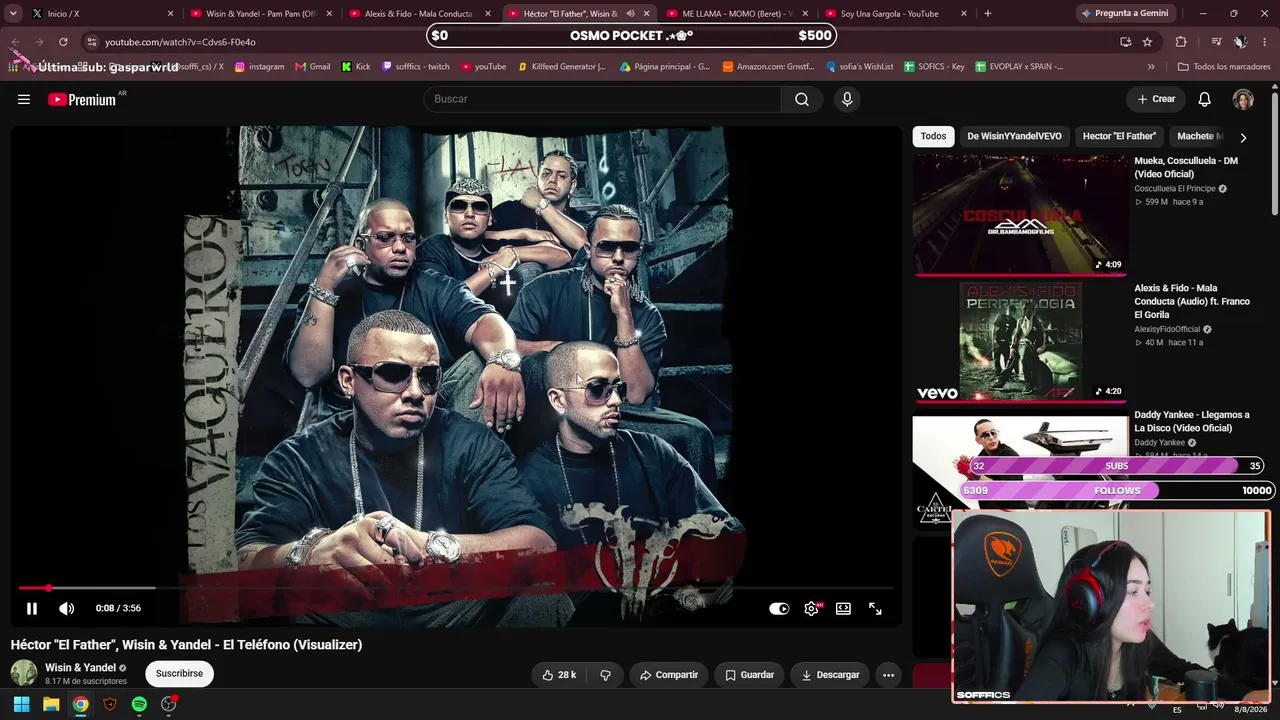Open Brave browser from the taskbar
This screenshot has width=1280, height=720.
point(110,704)
